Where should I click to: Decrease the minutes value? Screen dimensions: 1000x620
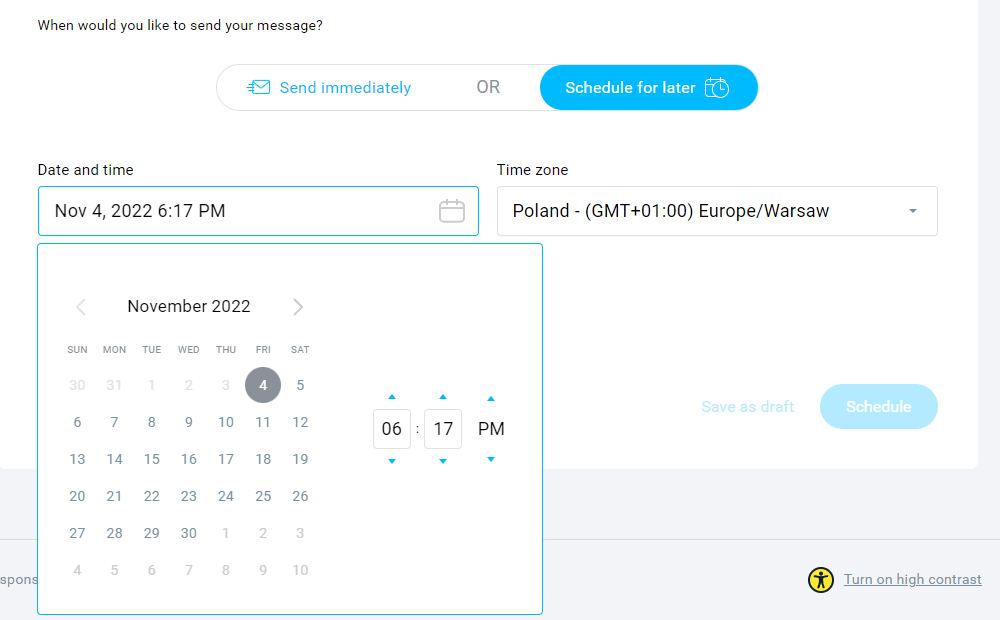click(x=443, y=461)
